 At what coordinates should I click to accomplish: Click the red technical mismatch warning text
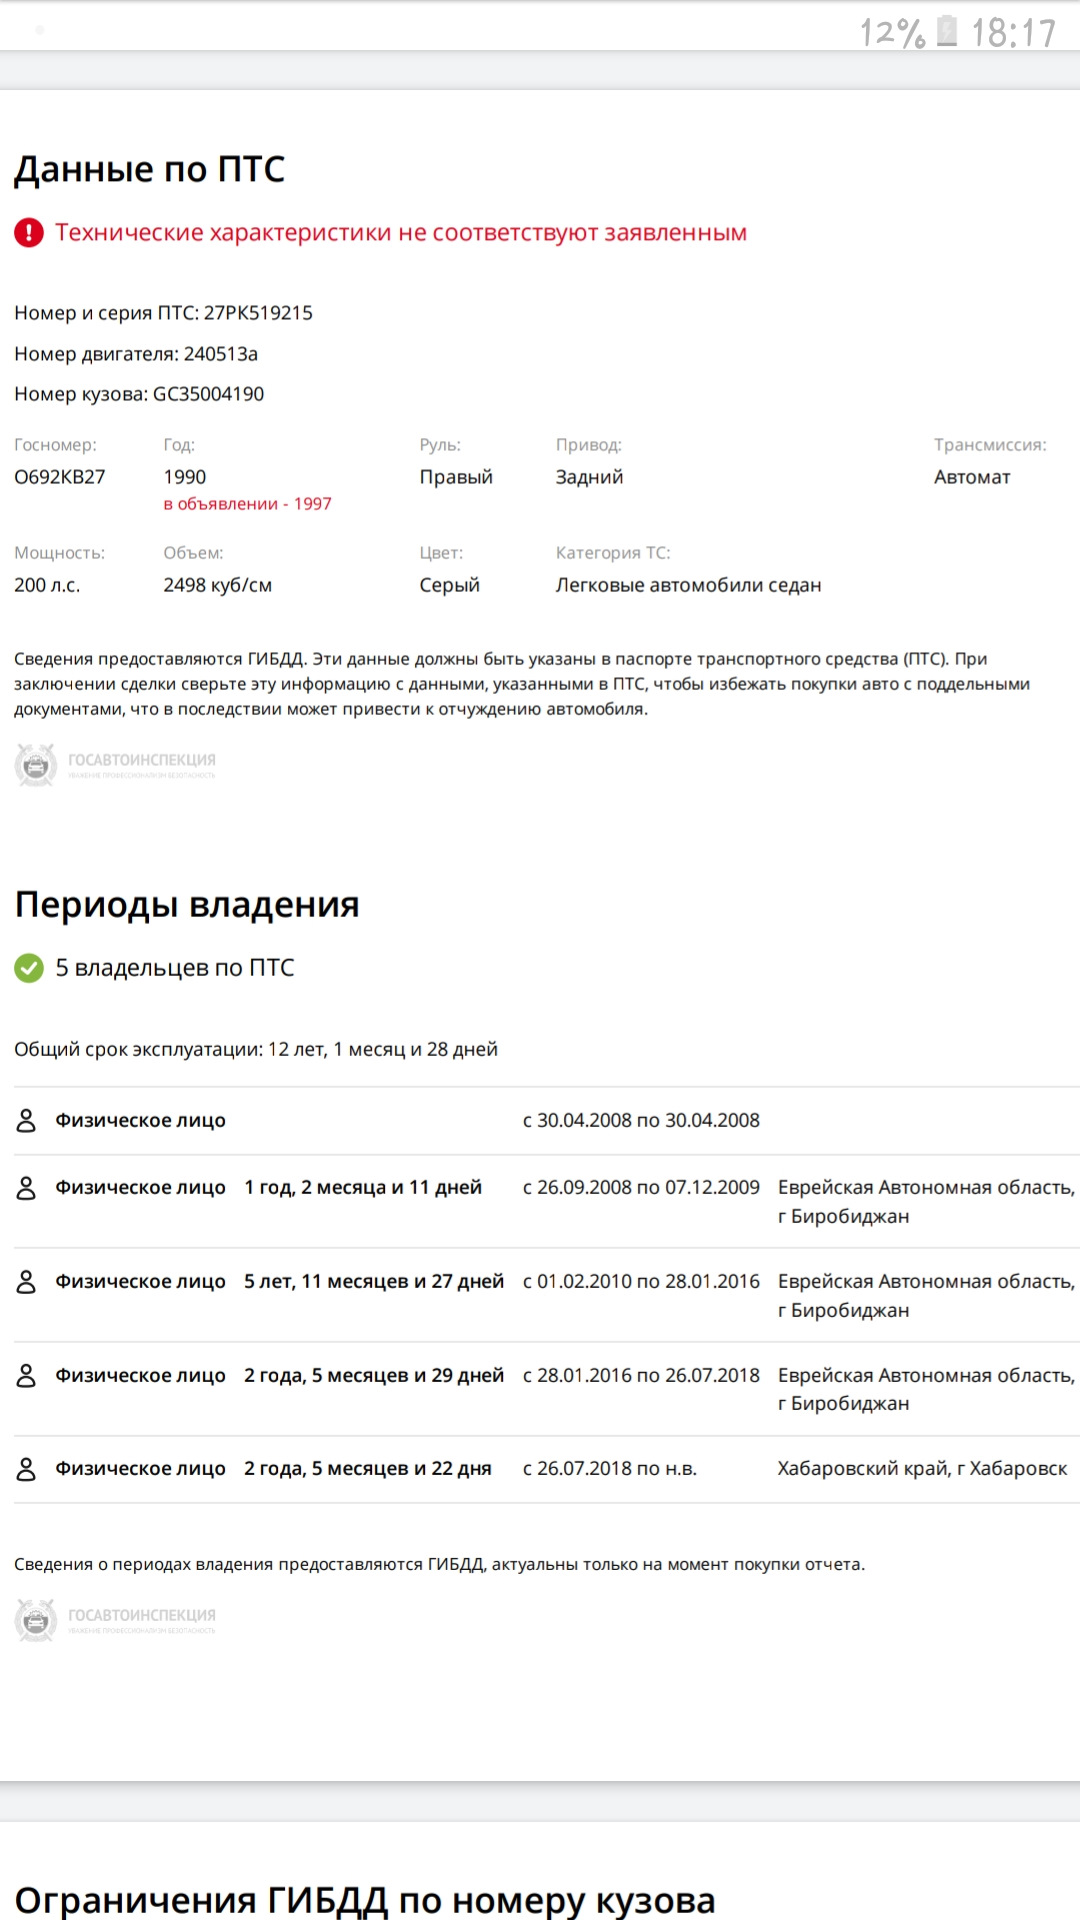pos(401,233)
